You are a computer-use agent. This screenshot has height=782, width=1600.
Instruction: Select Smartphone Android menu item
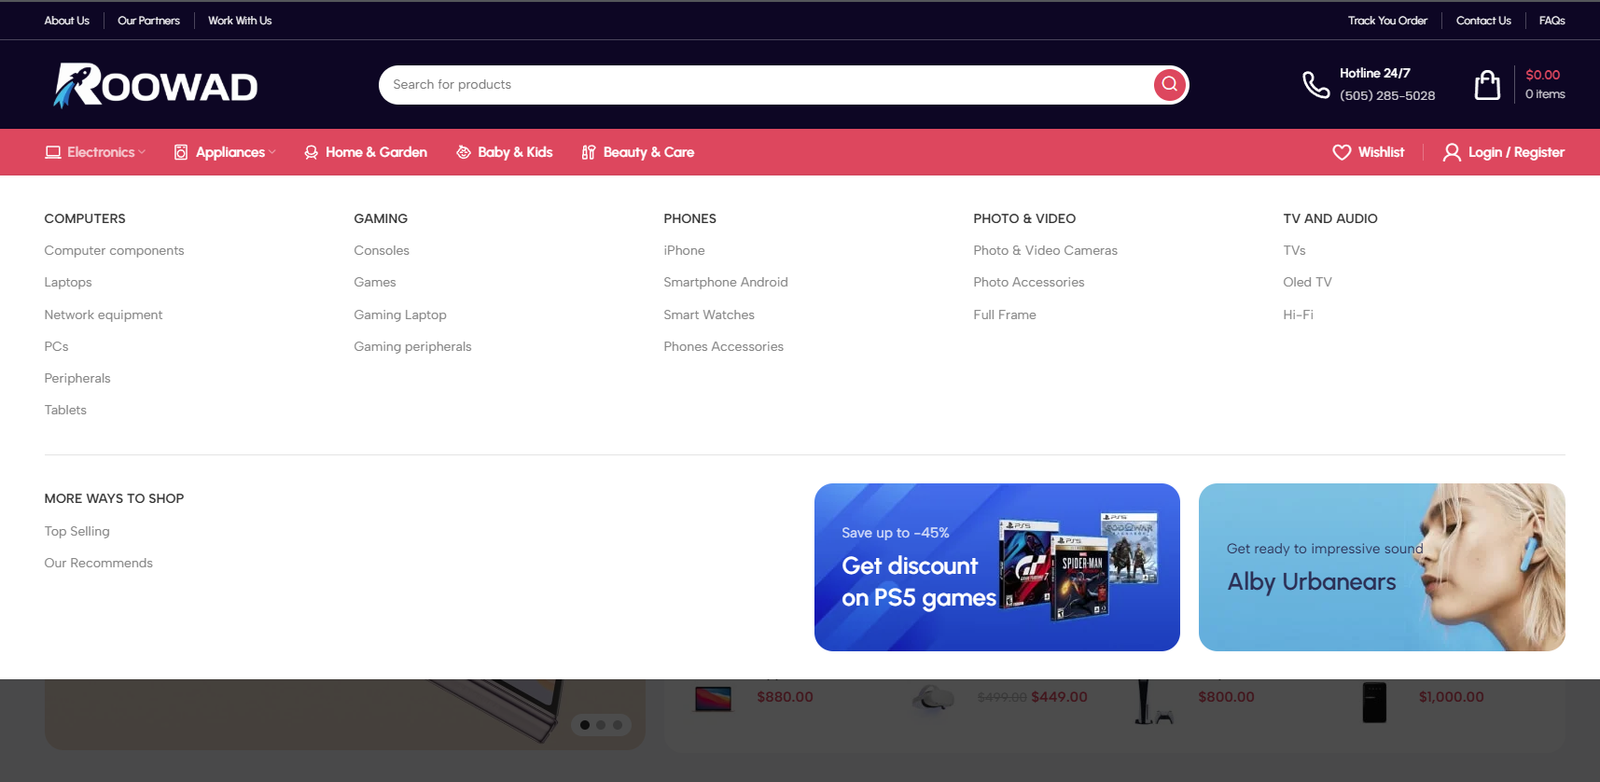pos(725,283)
